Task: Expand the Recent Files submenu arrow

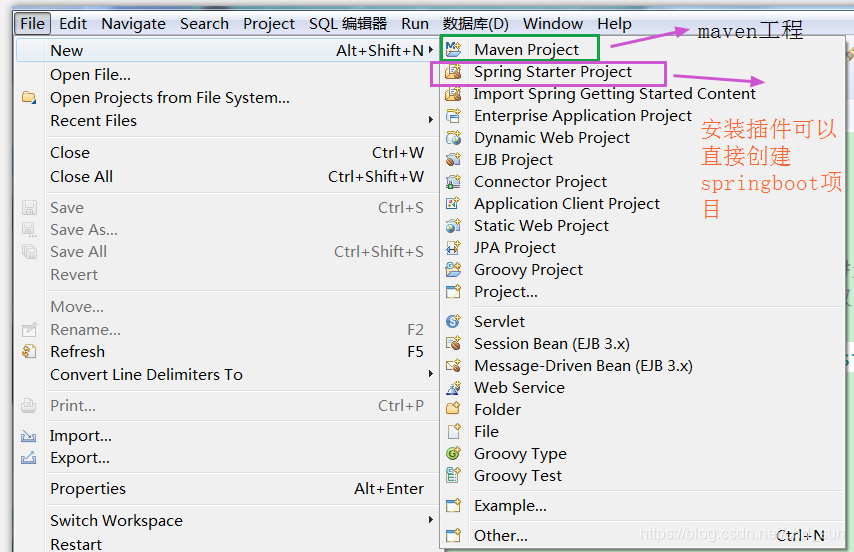Action: [430, 120]
